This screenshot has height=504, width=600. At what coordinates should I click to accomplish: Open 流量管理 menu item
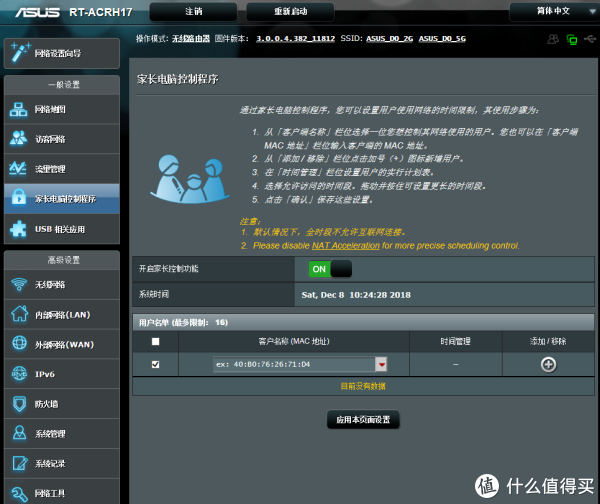point(62,169)
